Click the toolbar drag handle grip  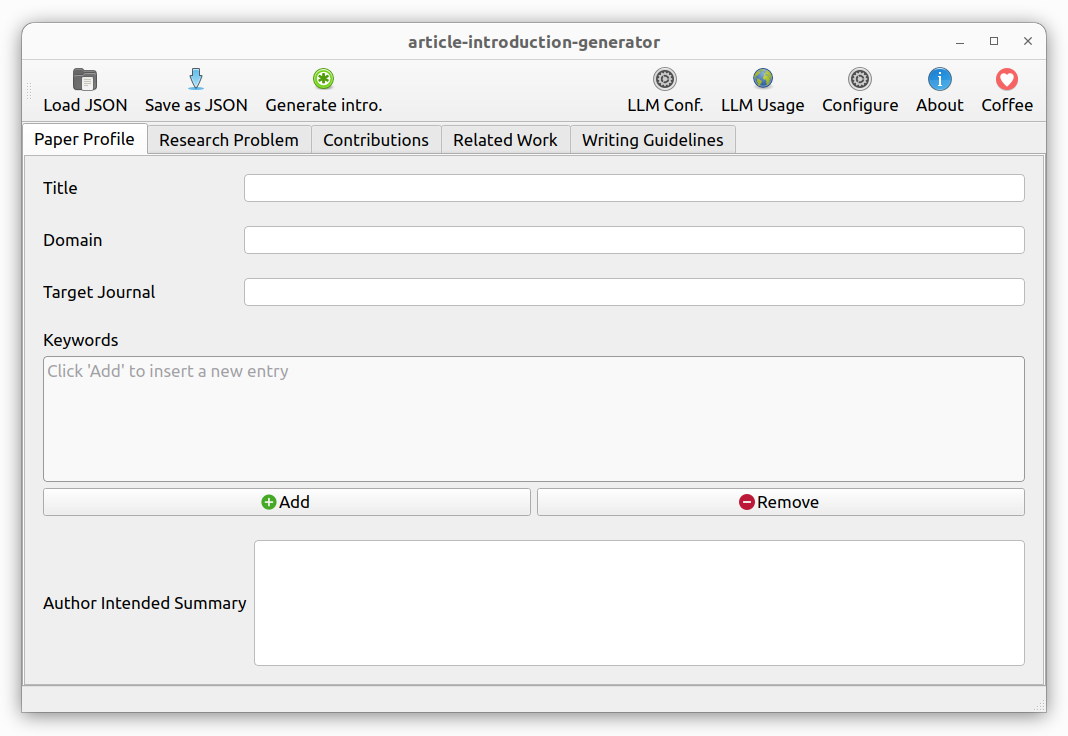coord(29,91)
